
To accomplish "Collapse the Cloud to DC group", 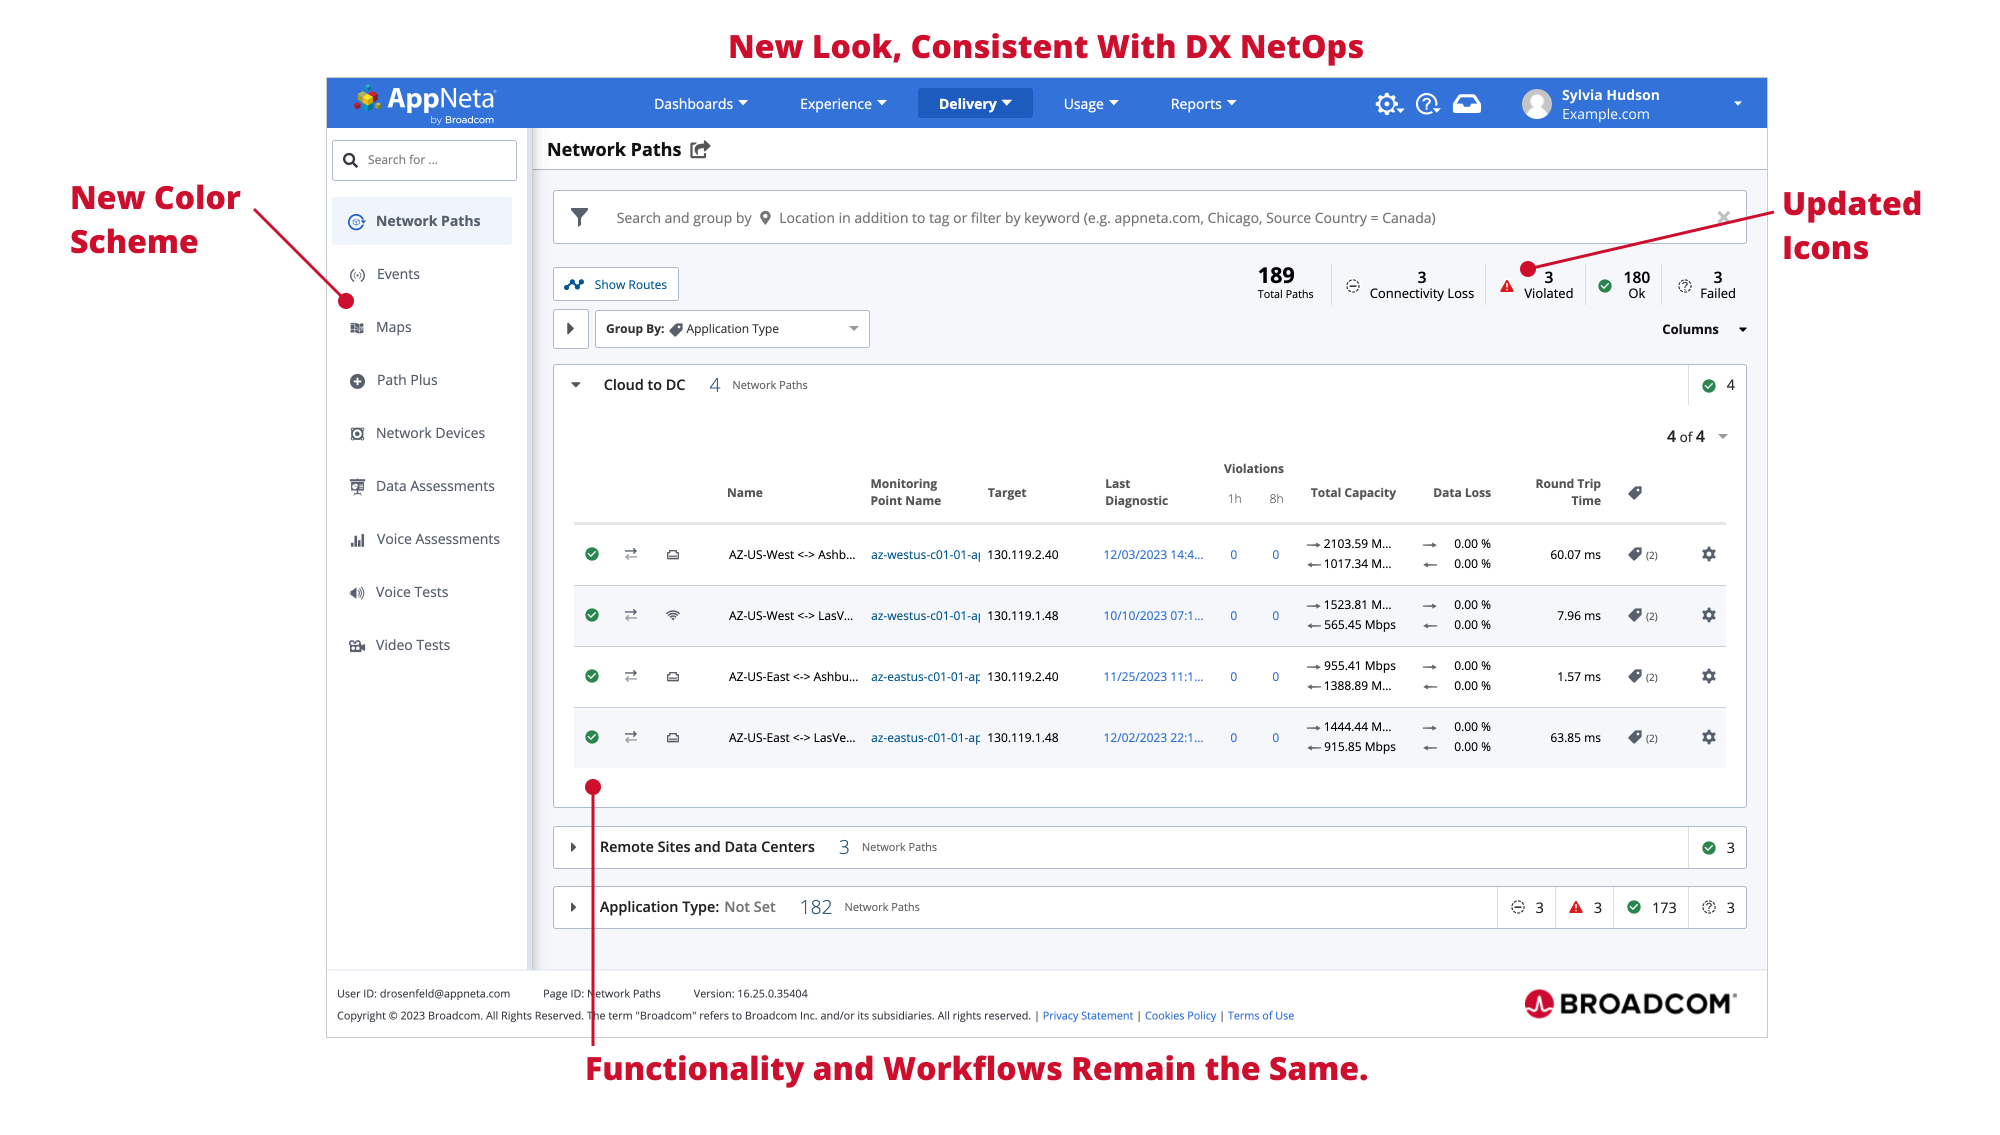I will coord(576,385).
